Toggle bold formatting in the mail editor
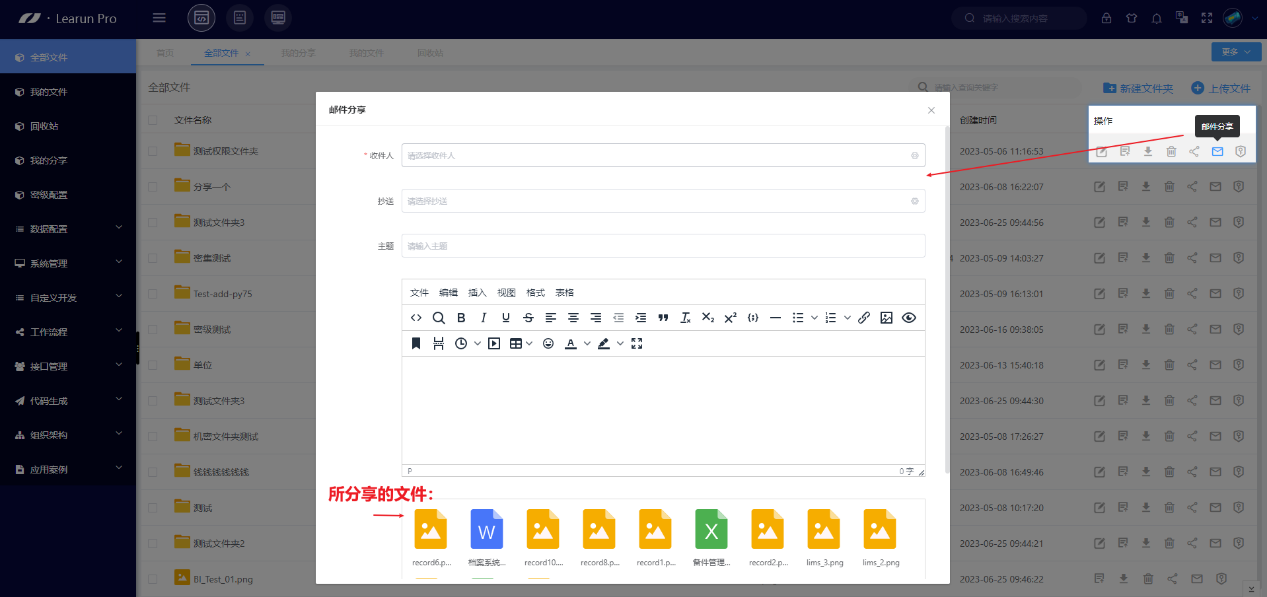 [461, 318]
